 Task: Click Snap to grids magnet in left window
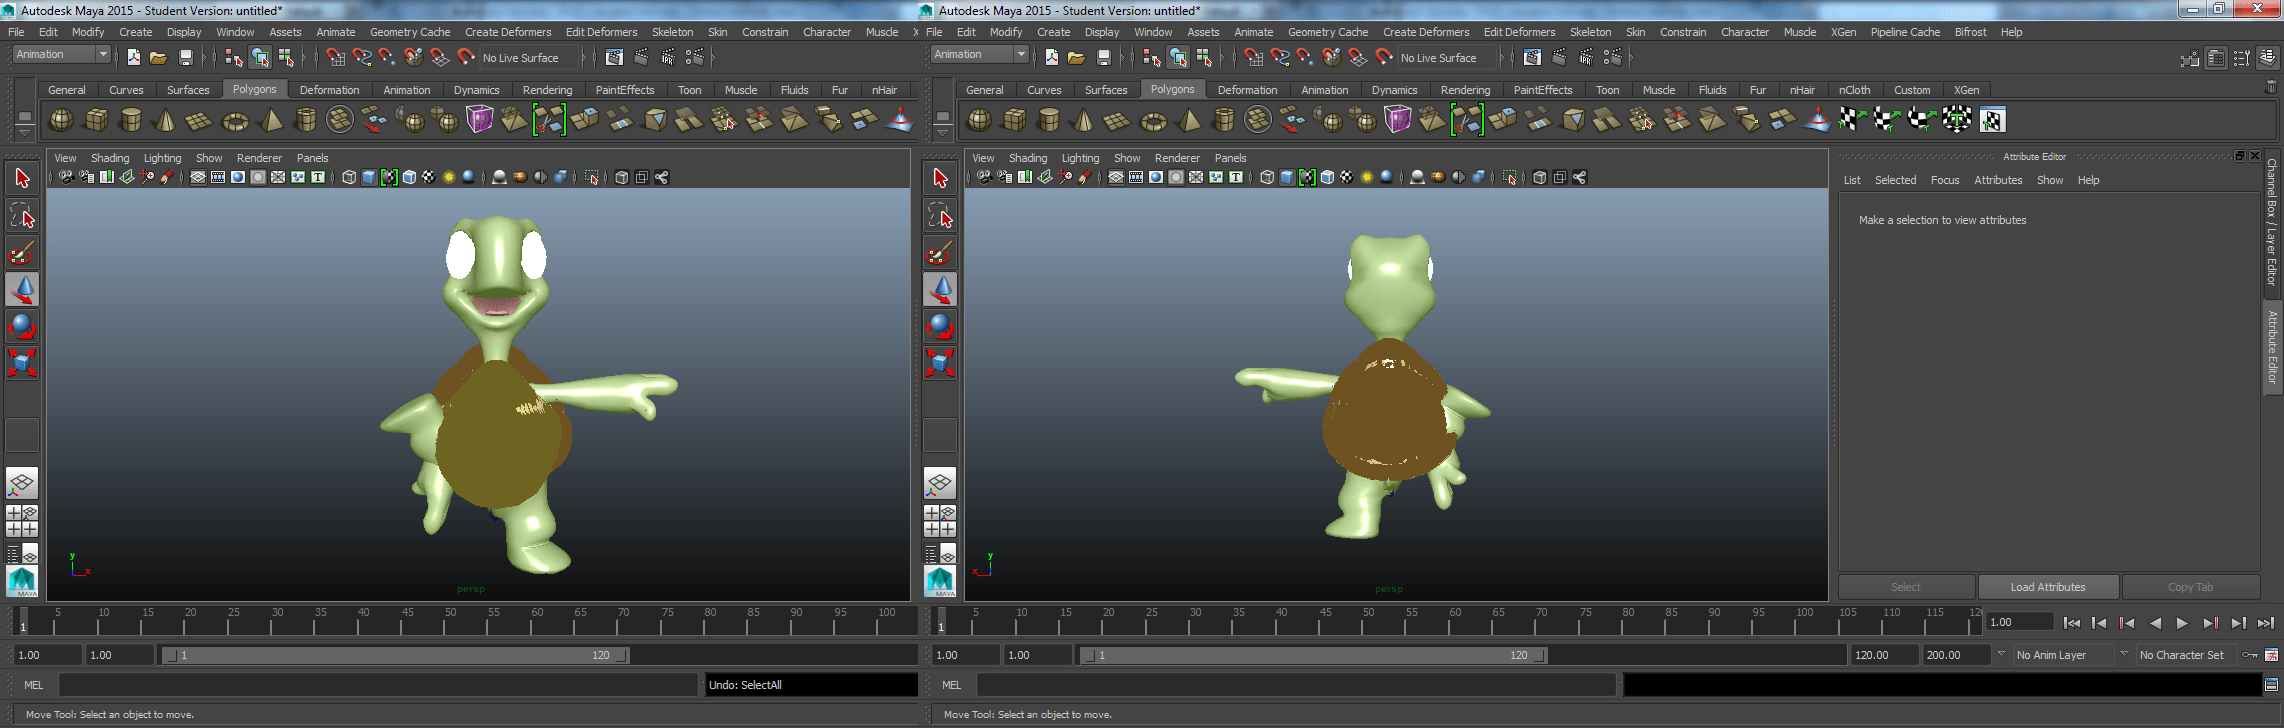point(335,57)
